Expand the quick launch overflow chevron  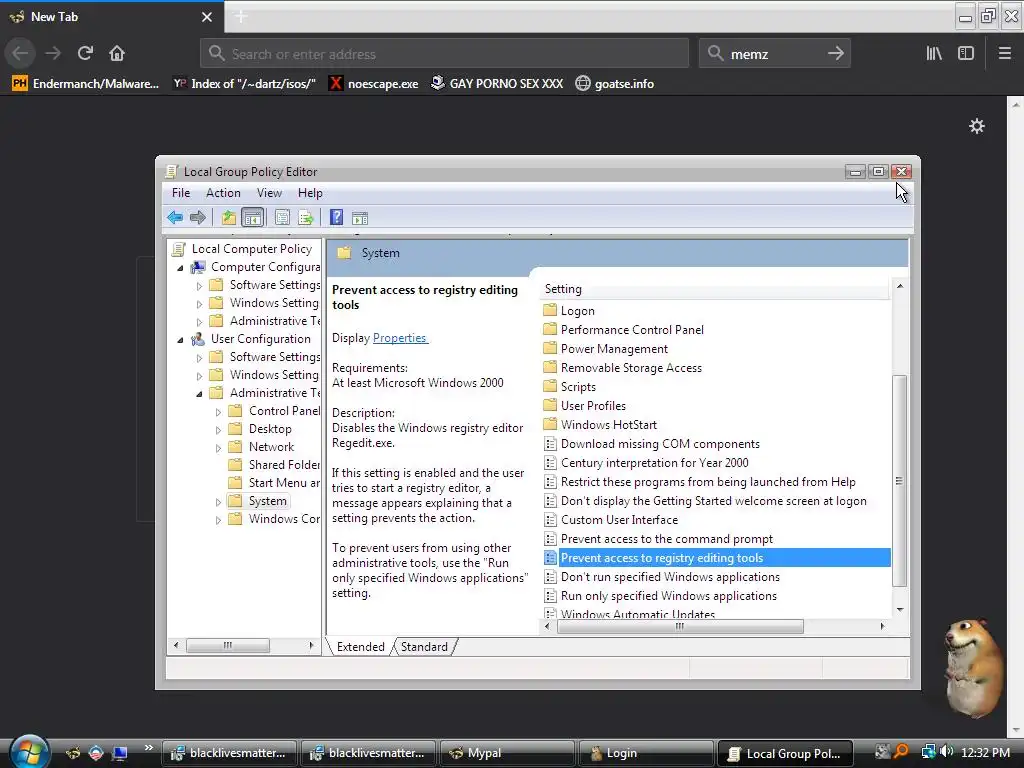[x=149, y=748]
